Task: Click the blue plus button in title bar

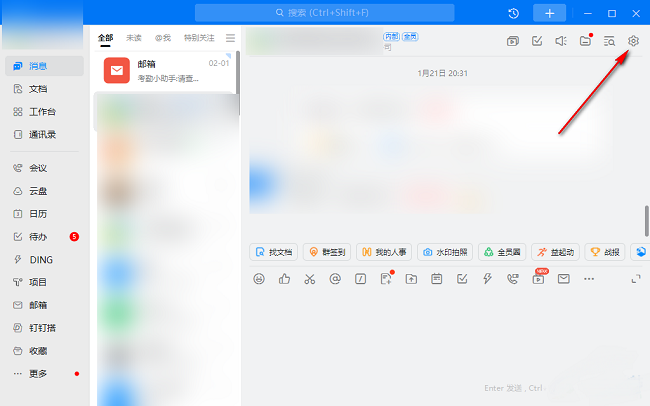Action: [548, 13]
